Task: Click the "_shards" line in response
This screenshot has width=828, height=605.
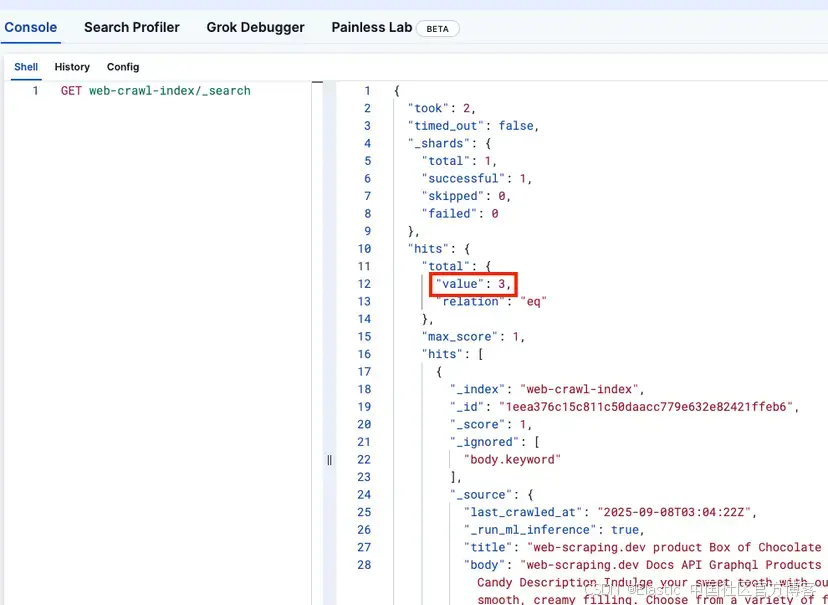Action: (x=449, y=143)
